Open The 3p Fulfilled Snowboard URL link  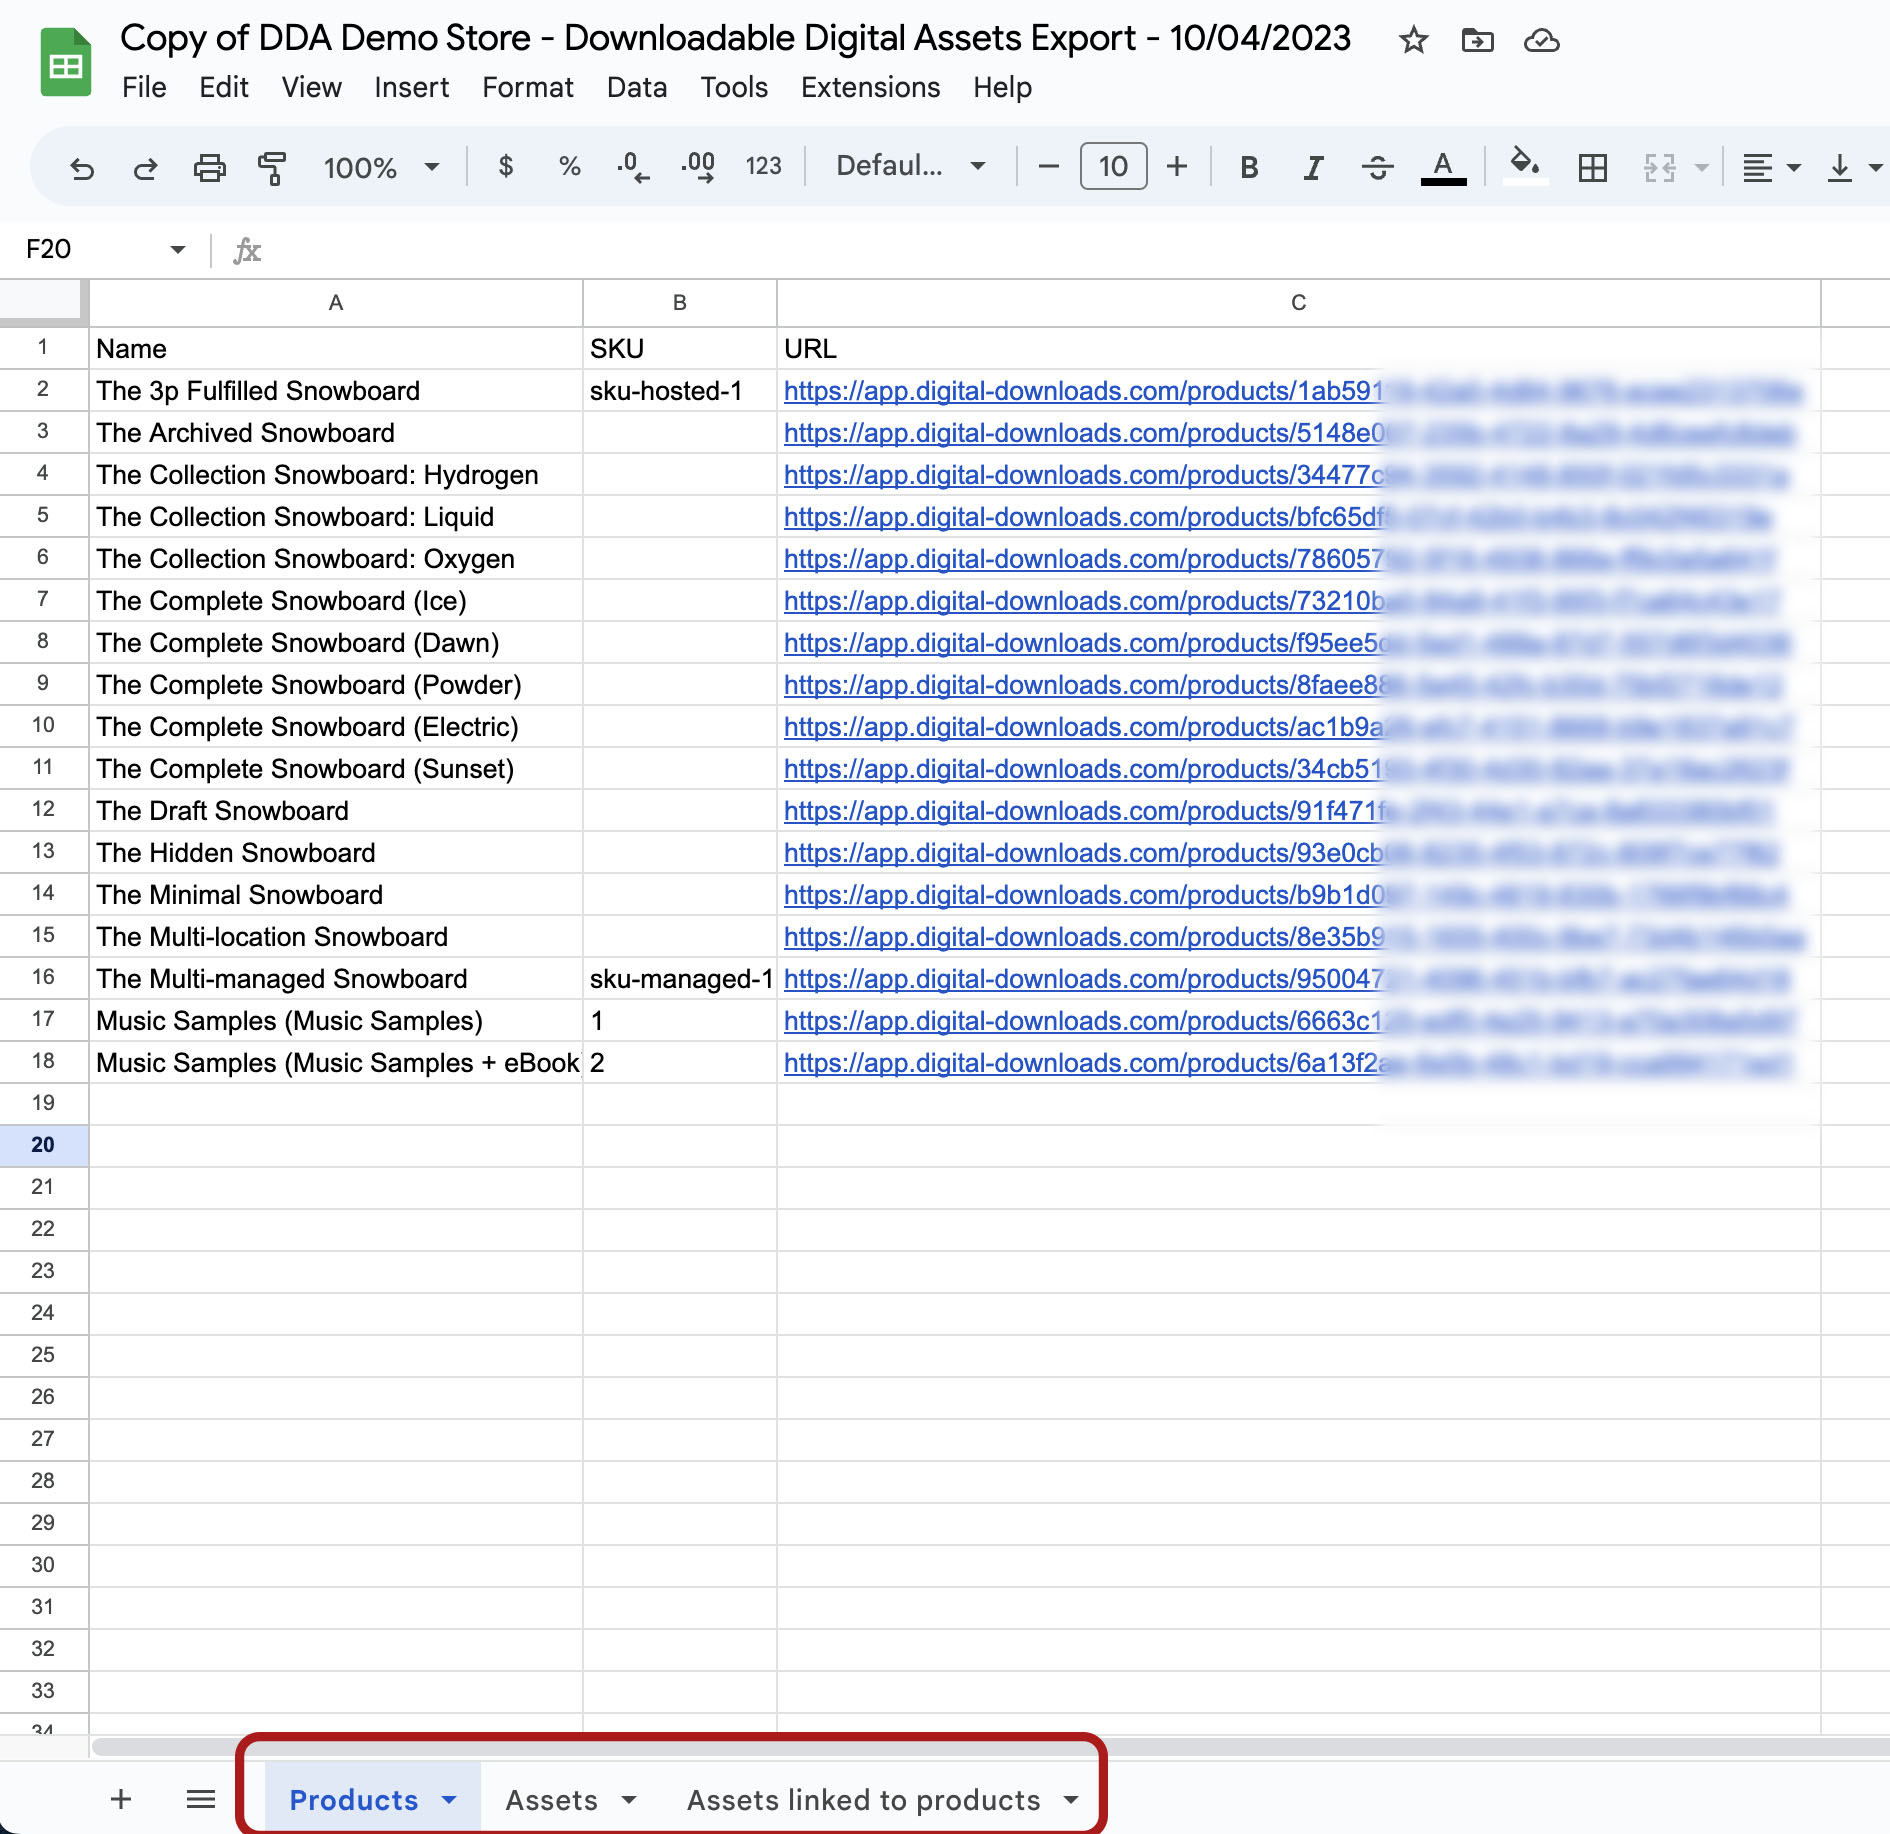tap(1082, 391)
